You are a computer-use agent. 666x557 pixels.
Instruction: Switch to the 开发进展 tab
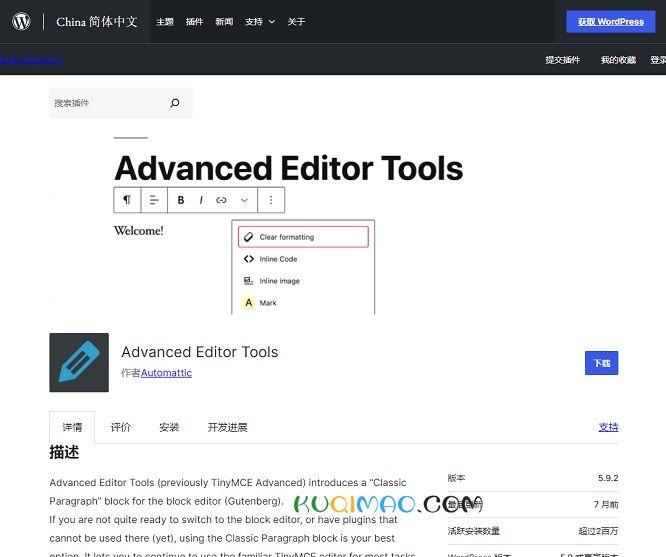click(x=227, y=427)
